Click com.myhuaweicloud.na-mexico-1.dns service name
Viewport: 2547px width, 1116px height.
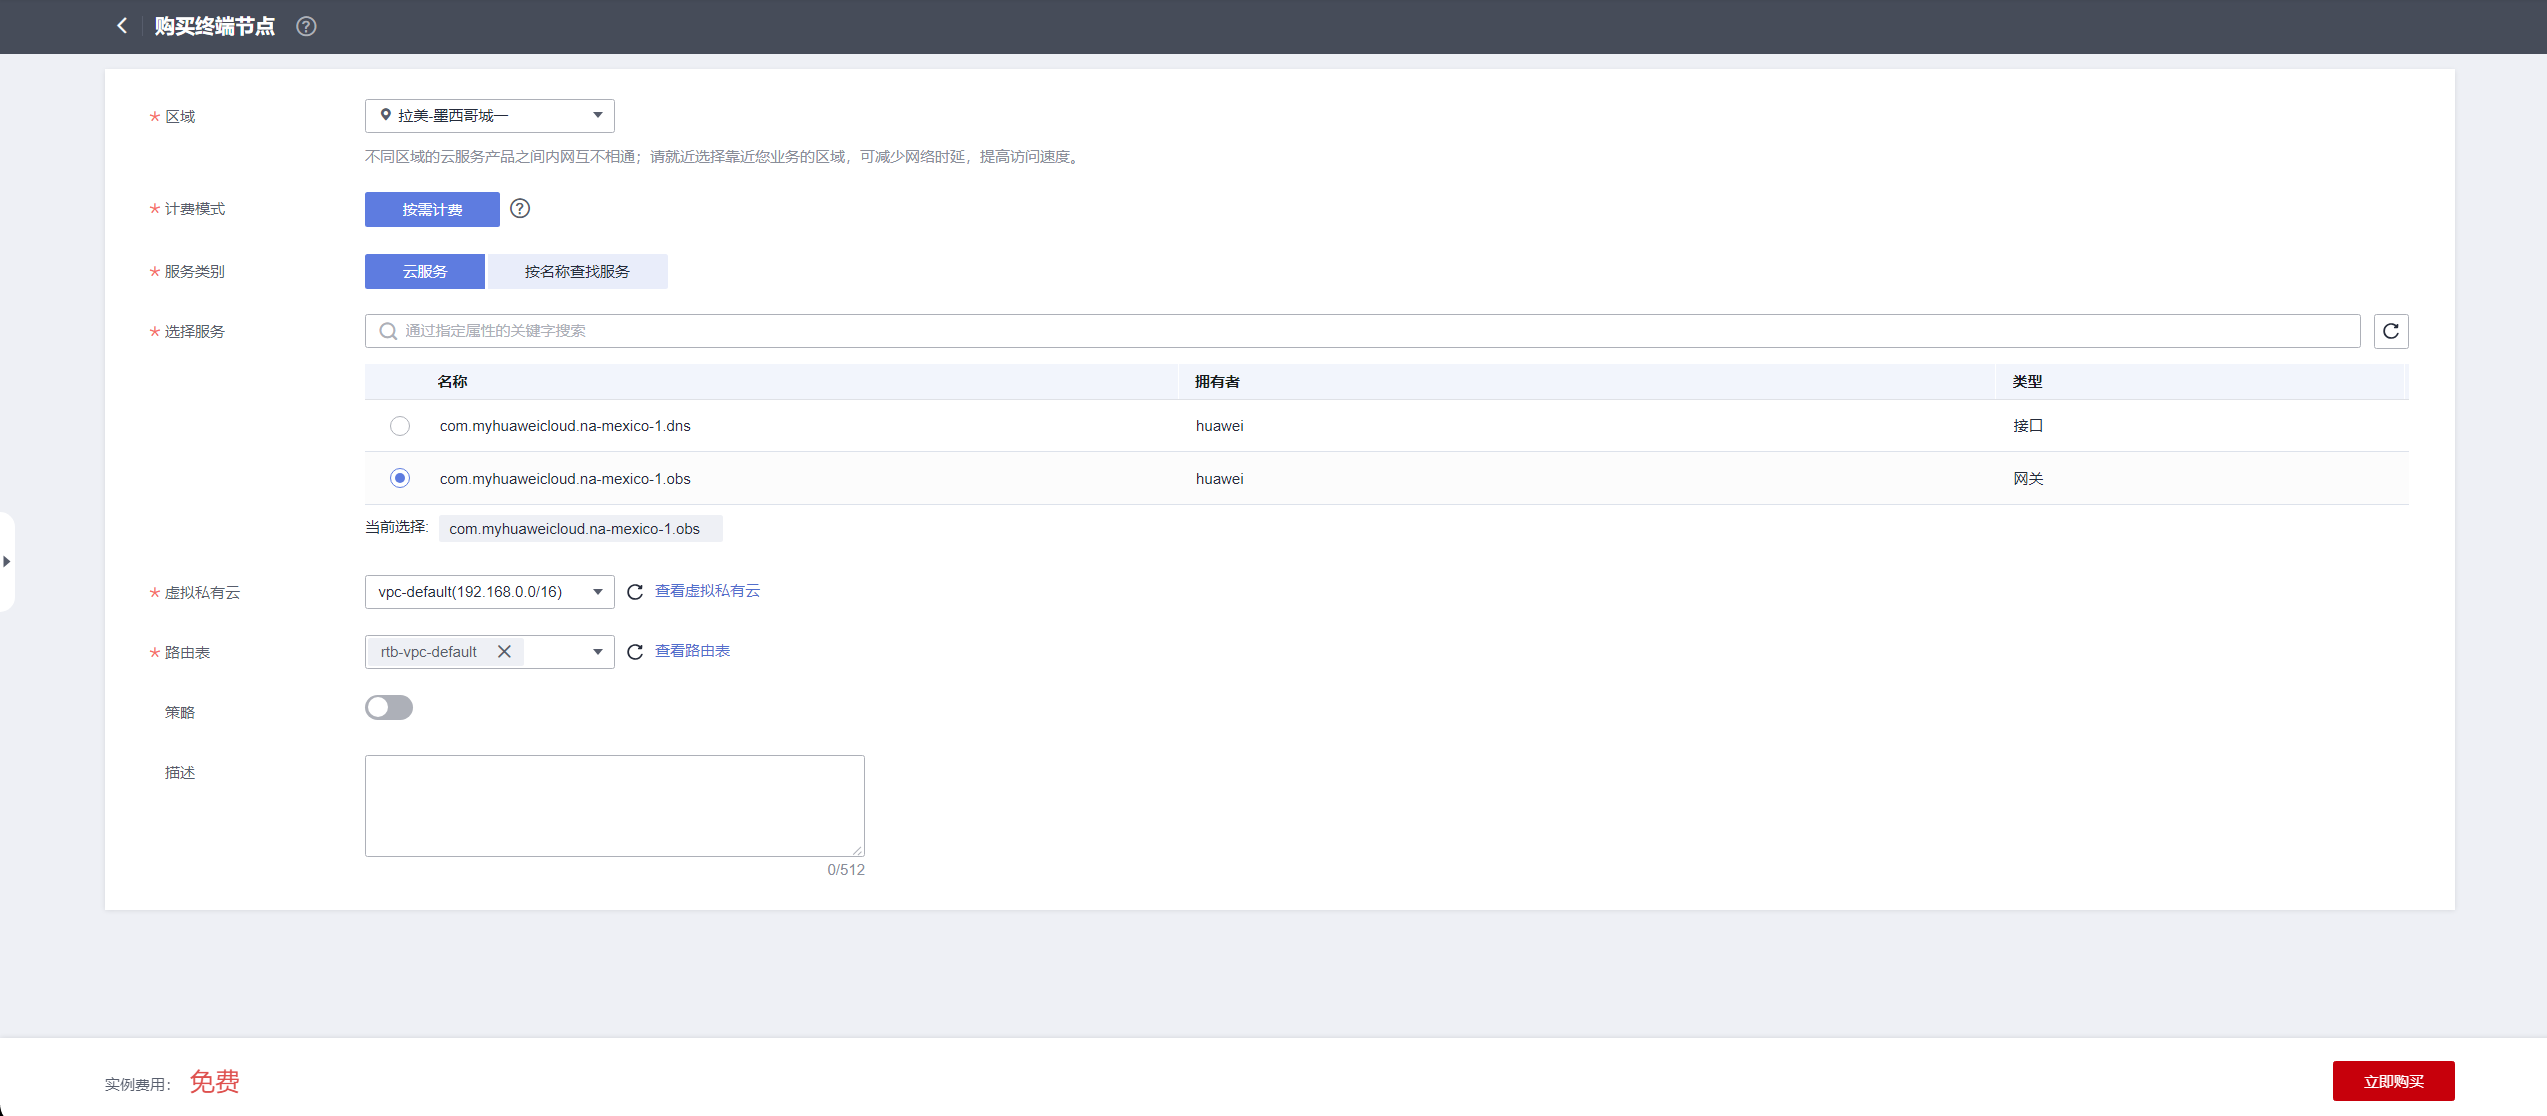click(565, 426)
